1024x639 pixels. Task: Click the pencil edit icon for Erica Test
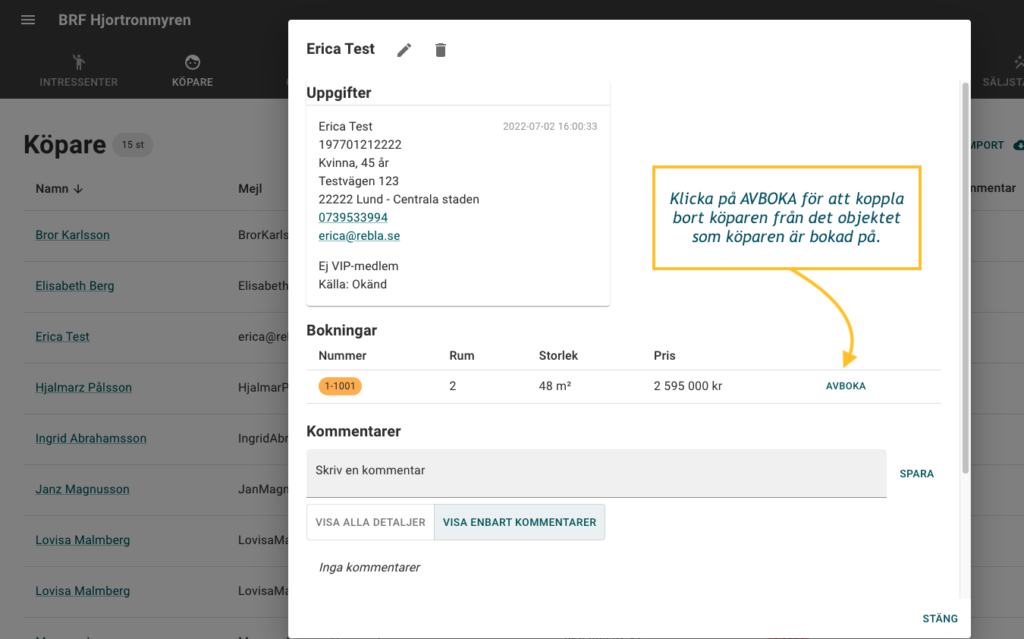(x=404, y=50)
